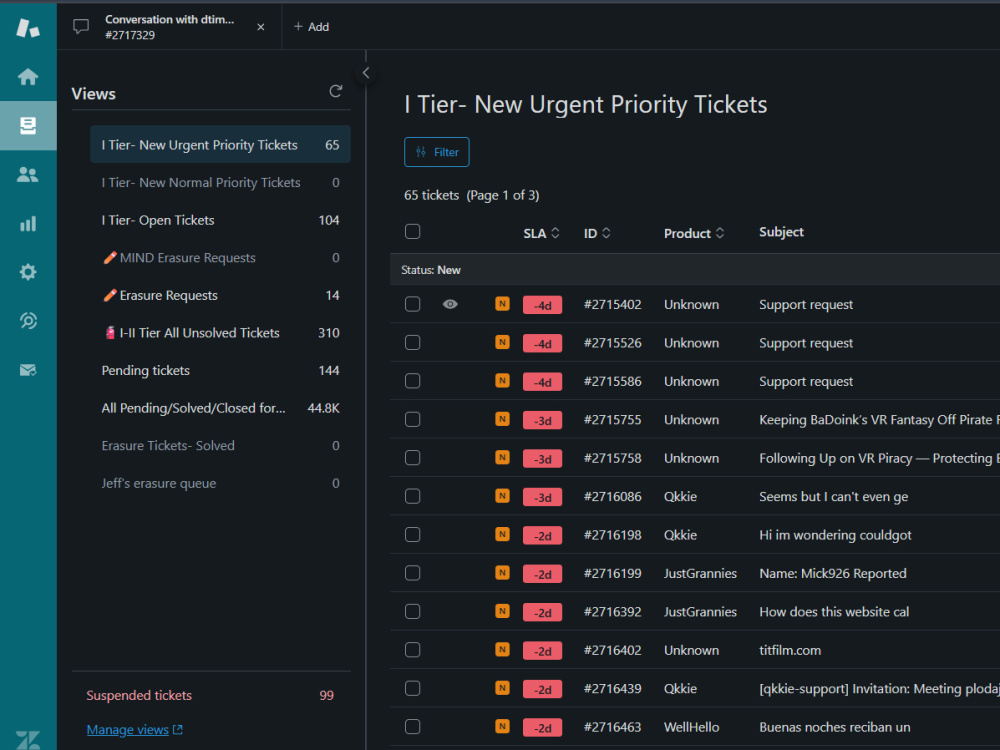Check the box for ticket #2716086
The width and height of the screenshot is (1000, 750).
point(413,496)
